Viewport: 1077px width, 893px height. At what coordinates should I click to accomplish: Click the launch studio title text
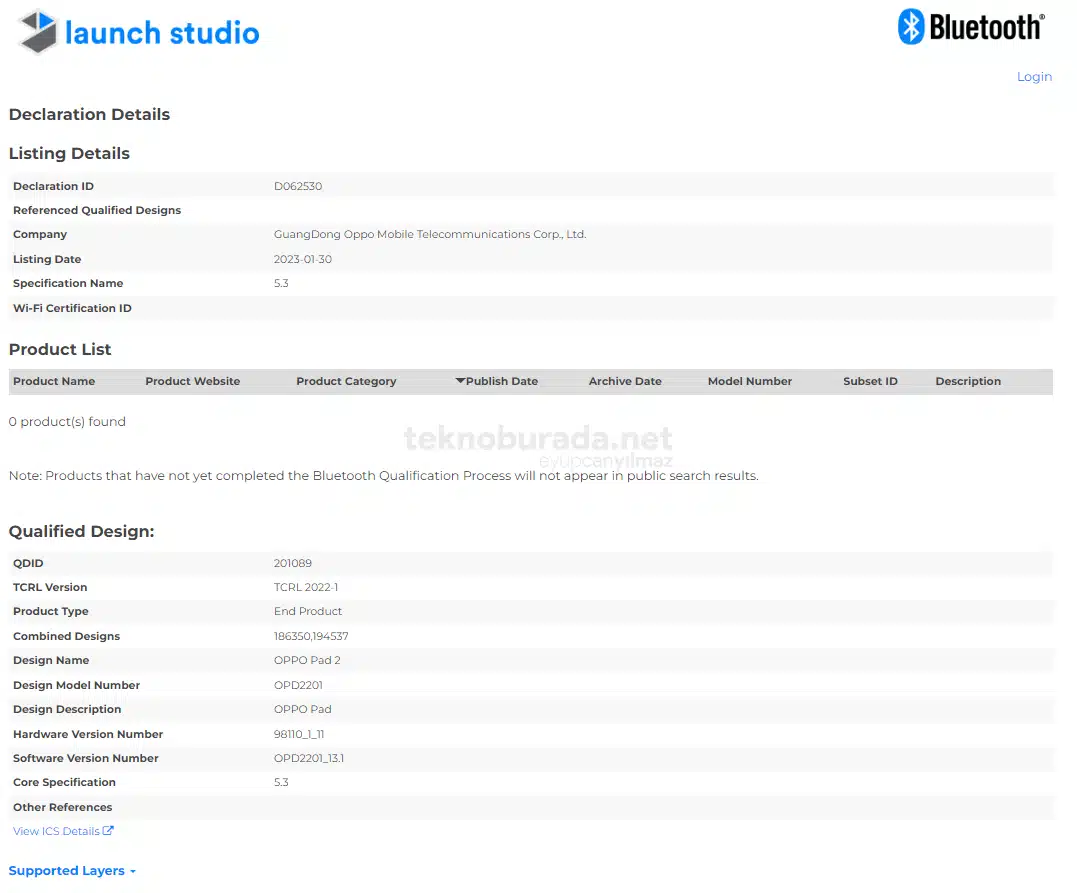pyautogui.click(x=162, y=33)
